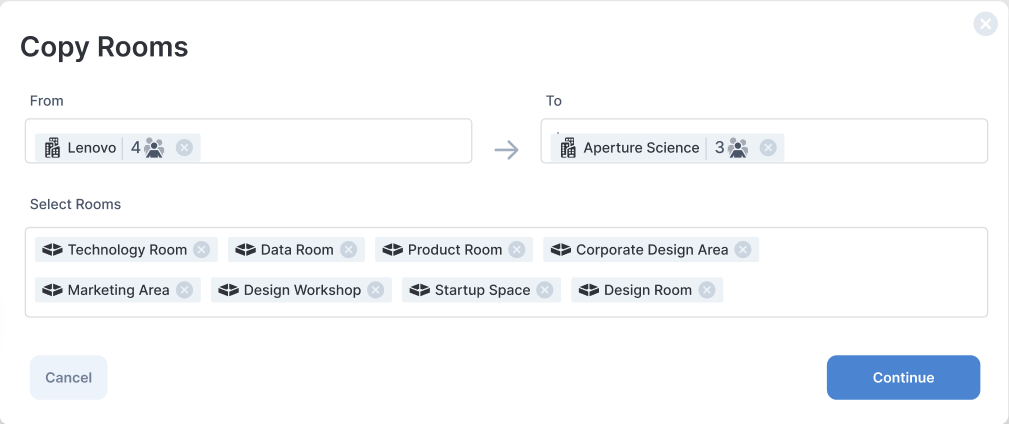Close the Copy Rooms dialog

click(x=985, y=24)
